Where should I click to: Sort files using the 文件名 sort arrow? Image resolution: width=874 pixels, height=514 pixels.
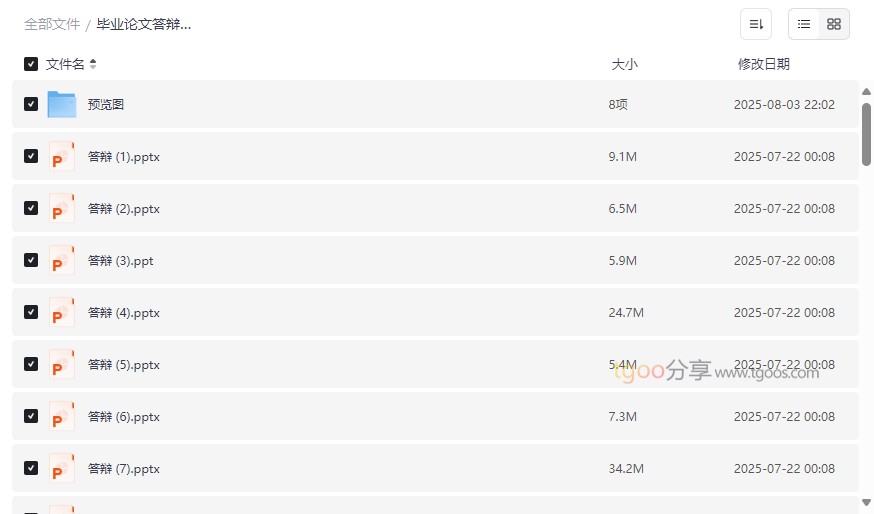pos(93,64)
